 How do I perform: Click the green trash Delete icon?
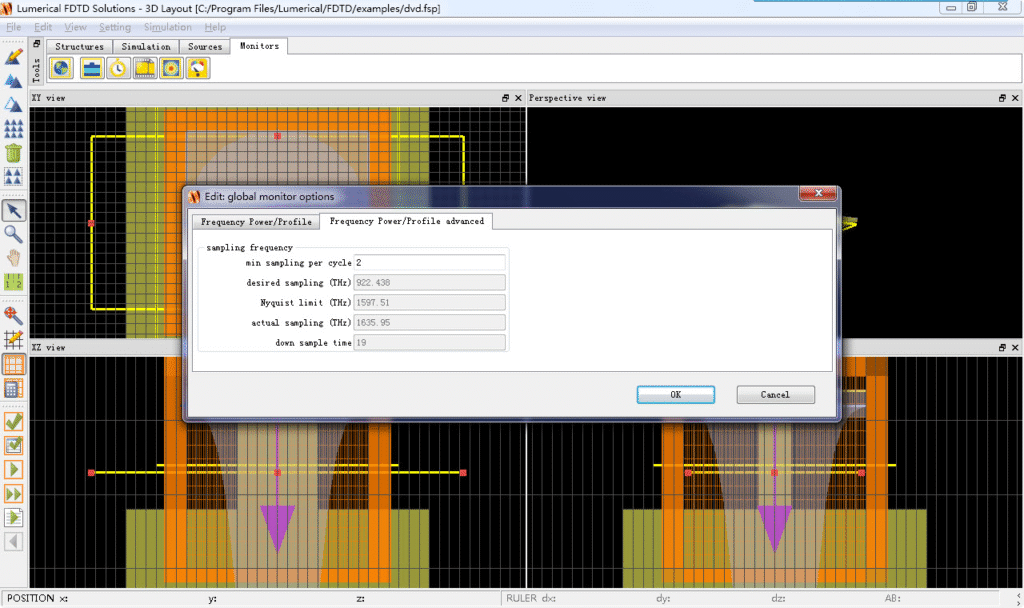(14, 153)
